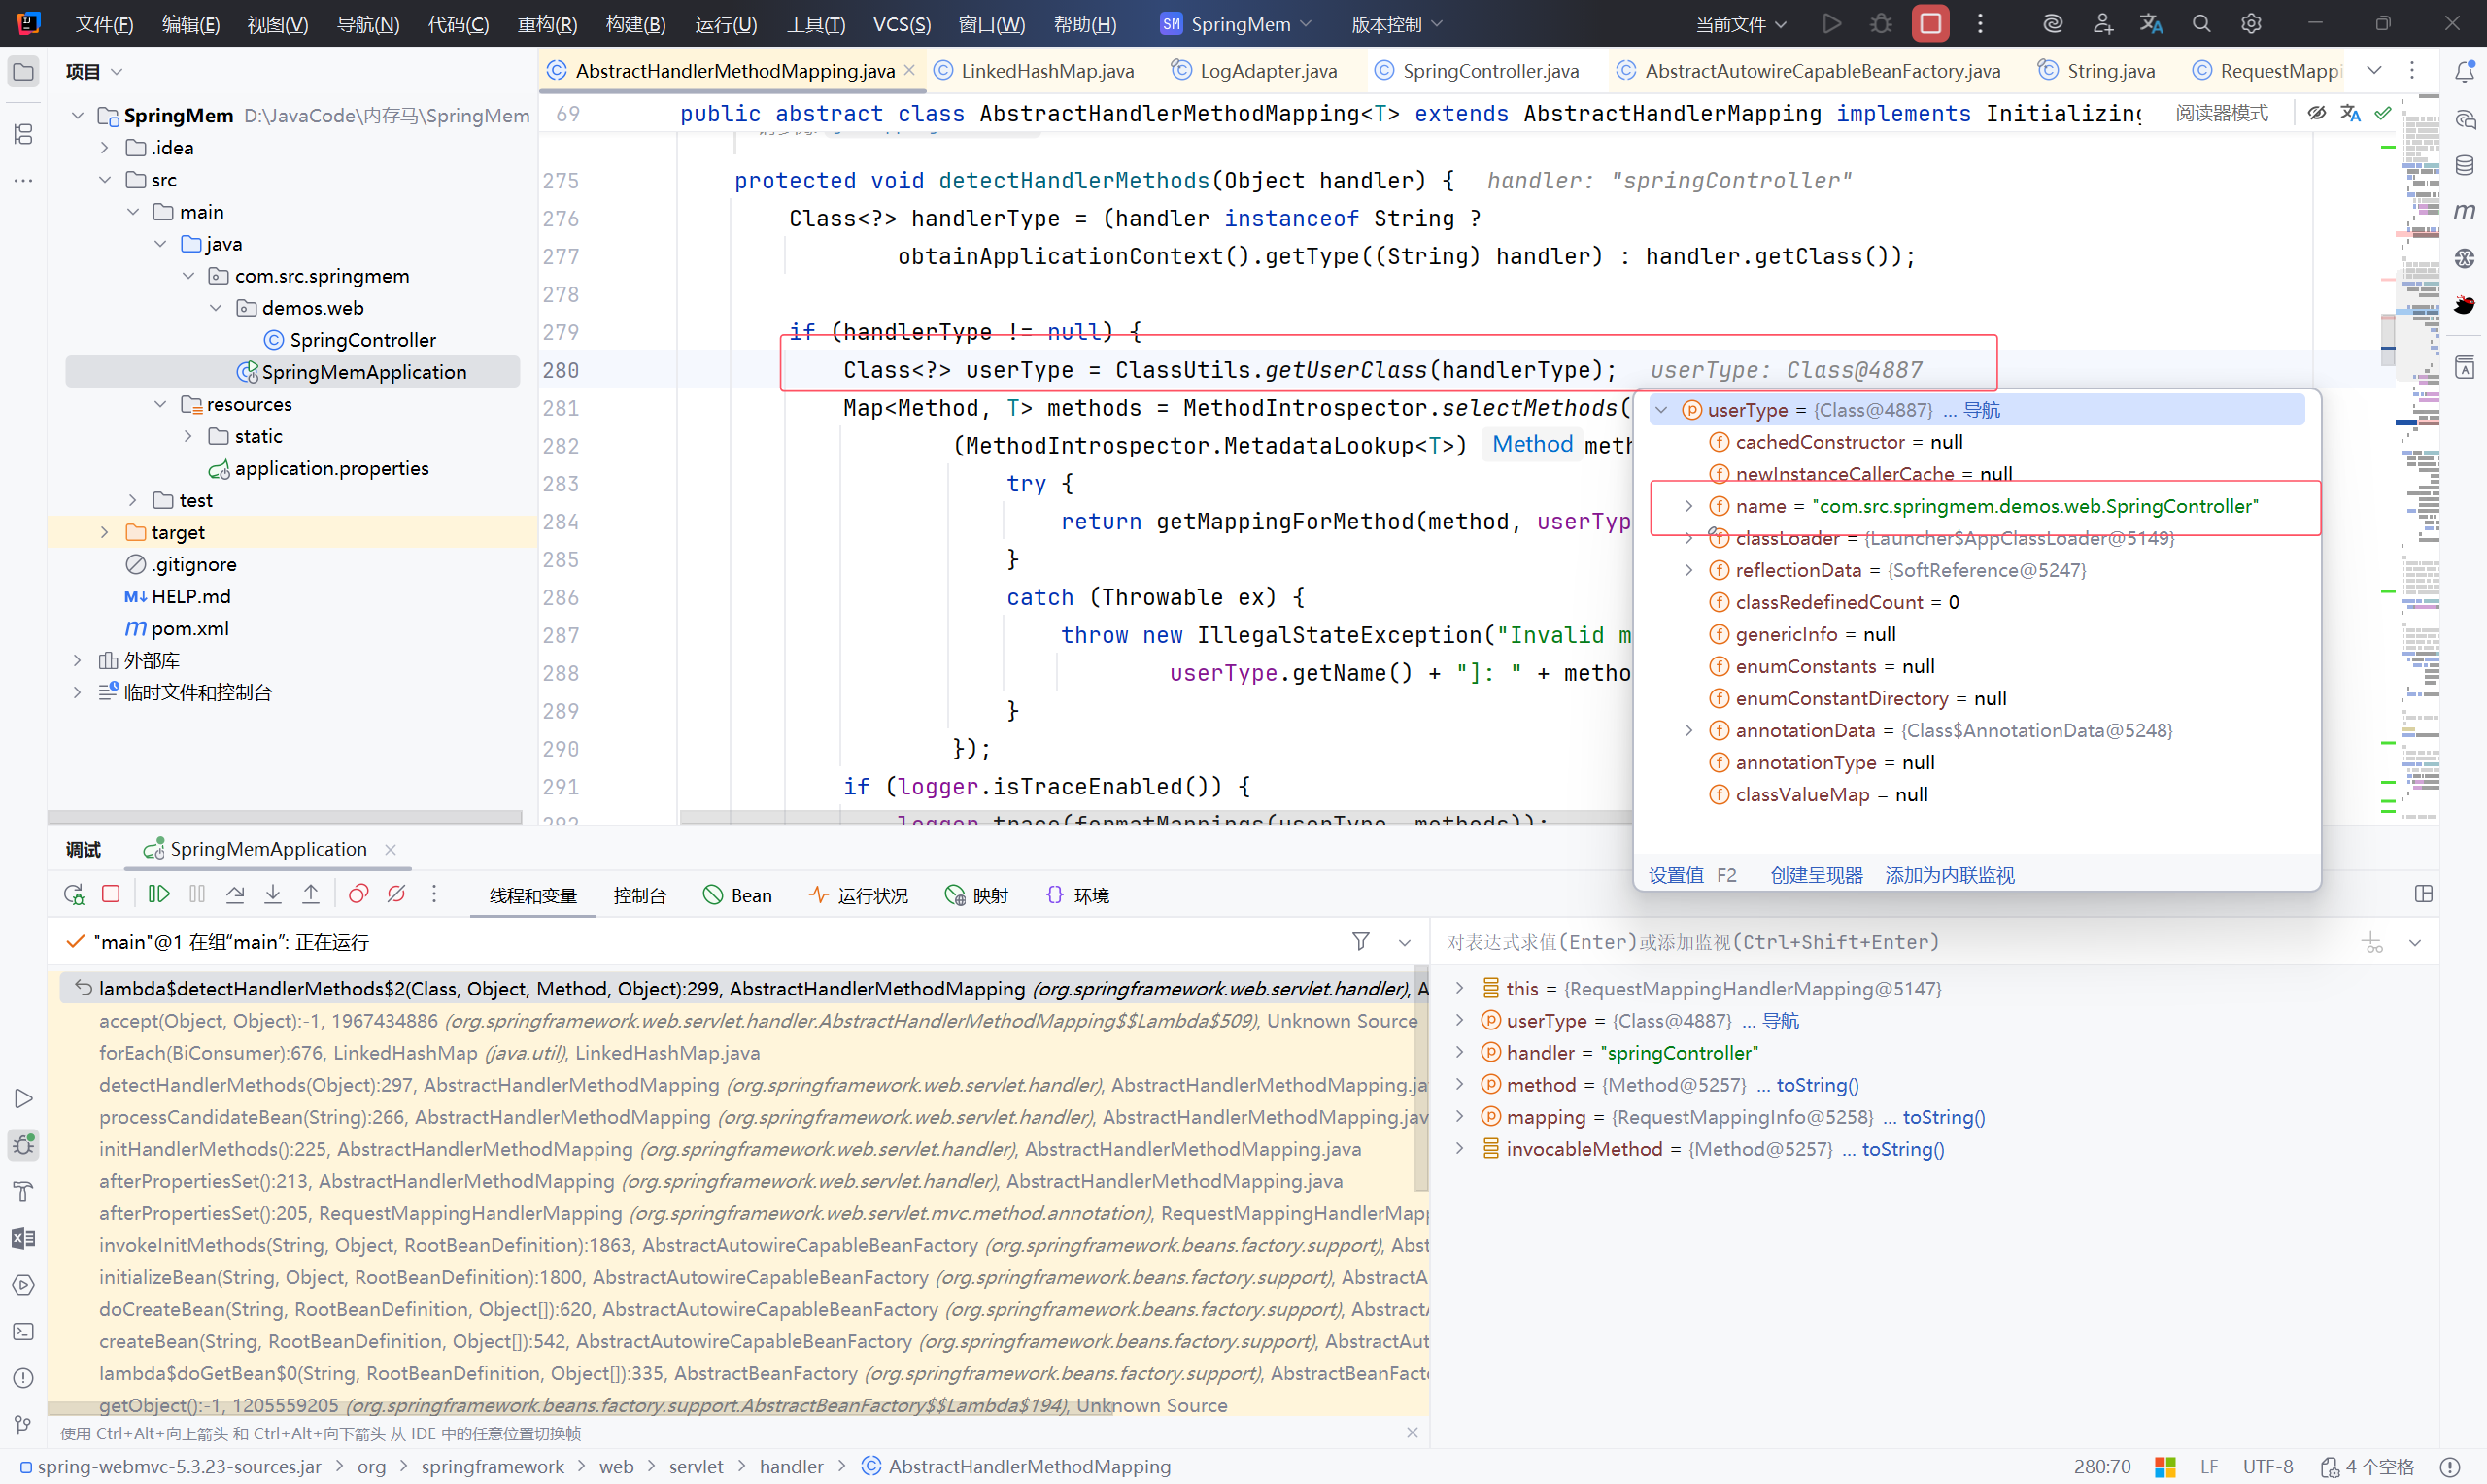The width and height of the screenshot is (2487, 1484).
Task: Toggle 阅读器模式 reader mode label
Action: coord(2221,113)
